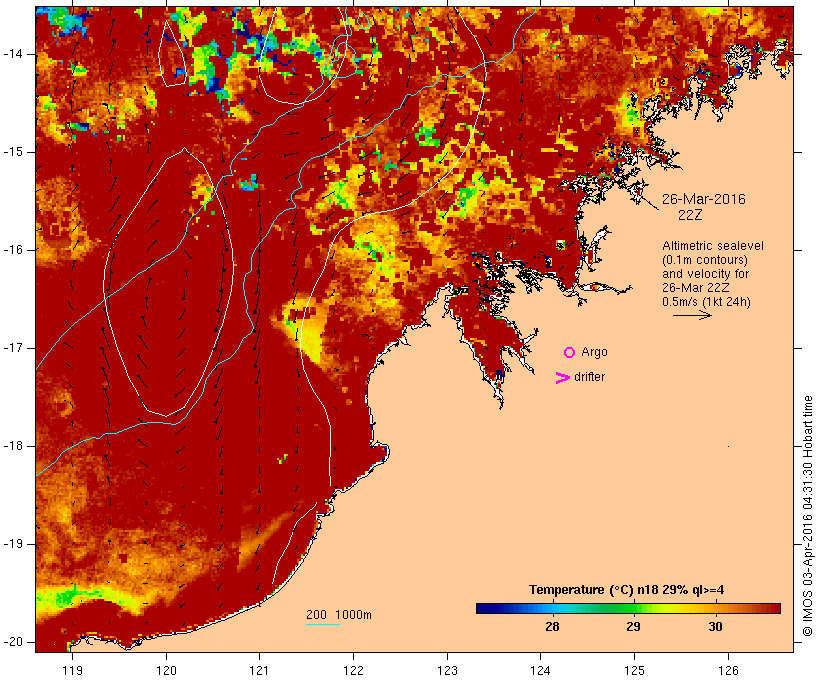This screenshot has width=820, height=680.
Task: Click the '-19' latitude axis label
Action: [12, 544]
